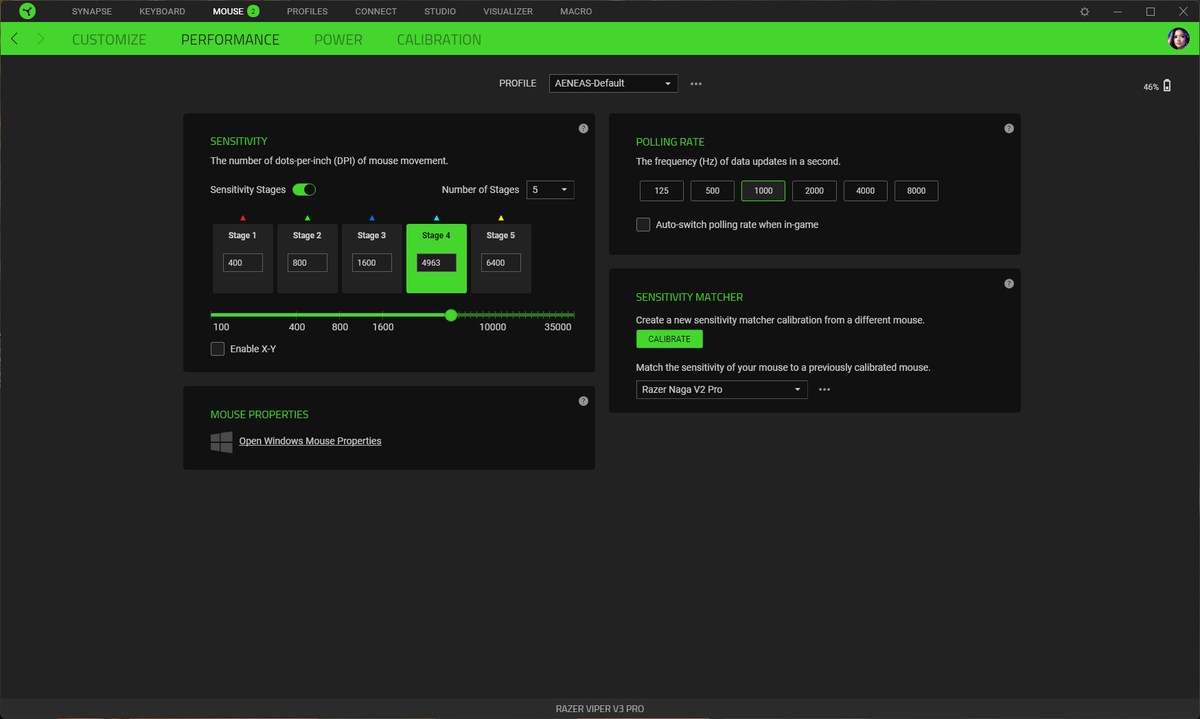Click Stage 3 blue indicator triangle
The width and height of the screenshot is (1200, 719).
[371, 217]
